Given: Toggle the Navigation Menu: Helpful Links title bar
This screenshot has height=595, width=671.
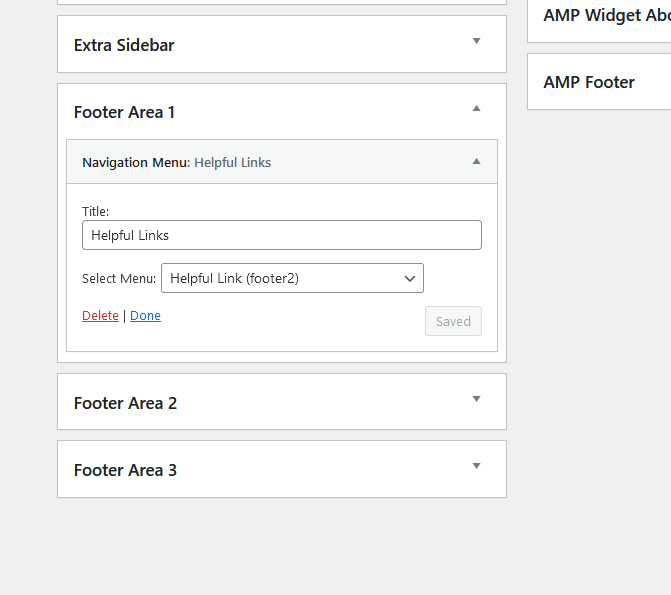Looking at the screenshot, I should coord(282,162).
